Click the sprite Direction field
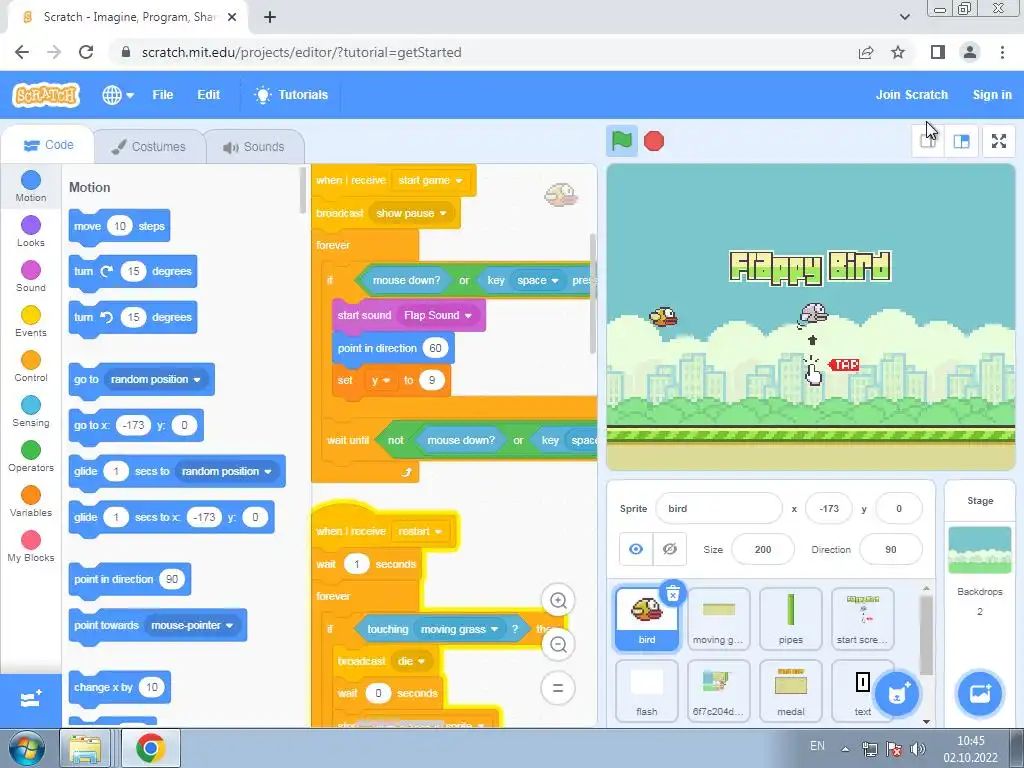Image resolution: width=1024 pixels, height=768 pixels. click(891, 549)
